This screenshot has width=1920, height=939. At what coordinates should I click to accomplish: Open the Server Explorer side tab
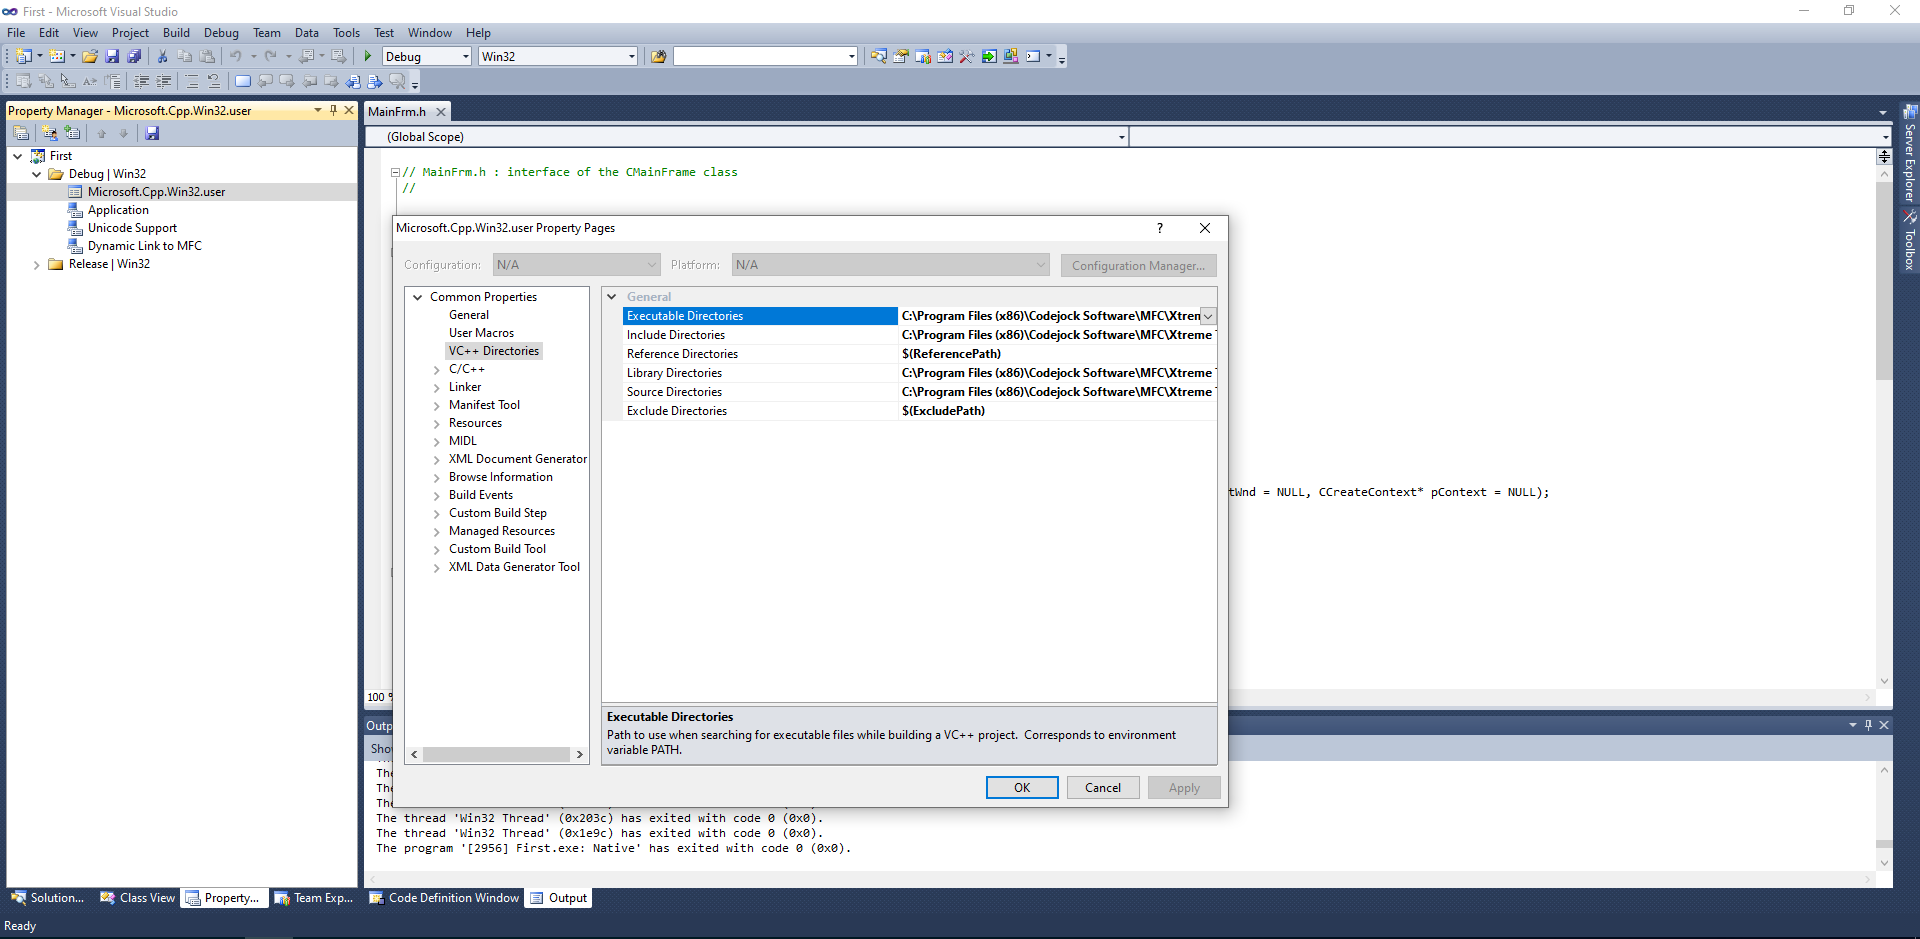tap(1910, 154)
